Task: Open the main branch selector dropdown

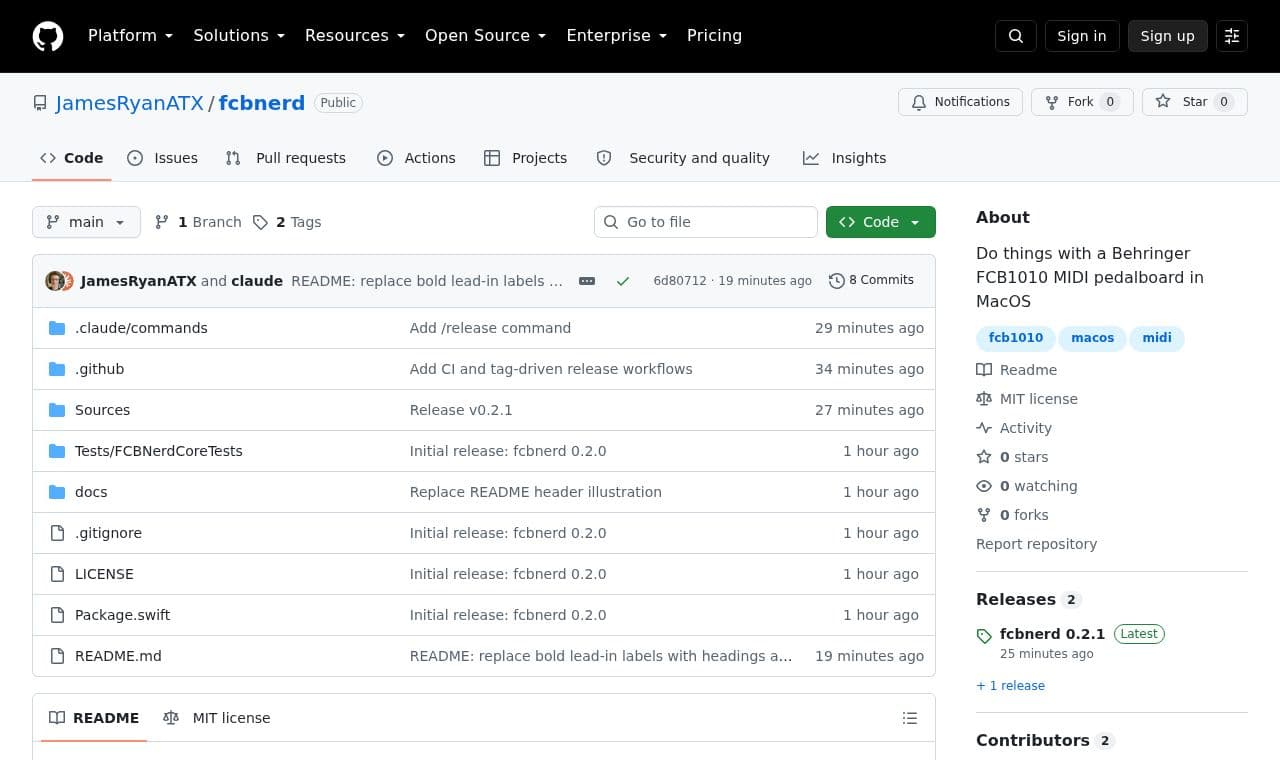Action: coord(86,222)
